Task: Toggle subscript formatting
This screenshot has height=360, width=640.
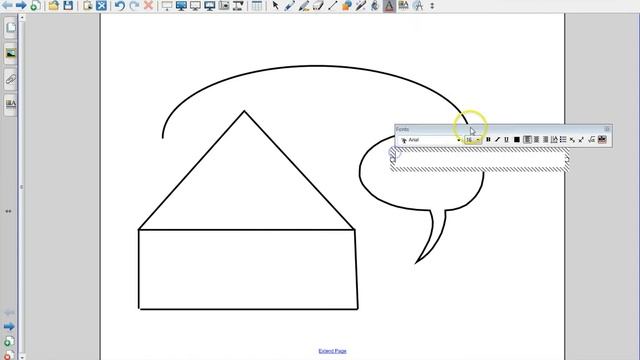Action: pos(572,140)
